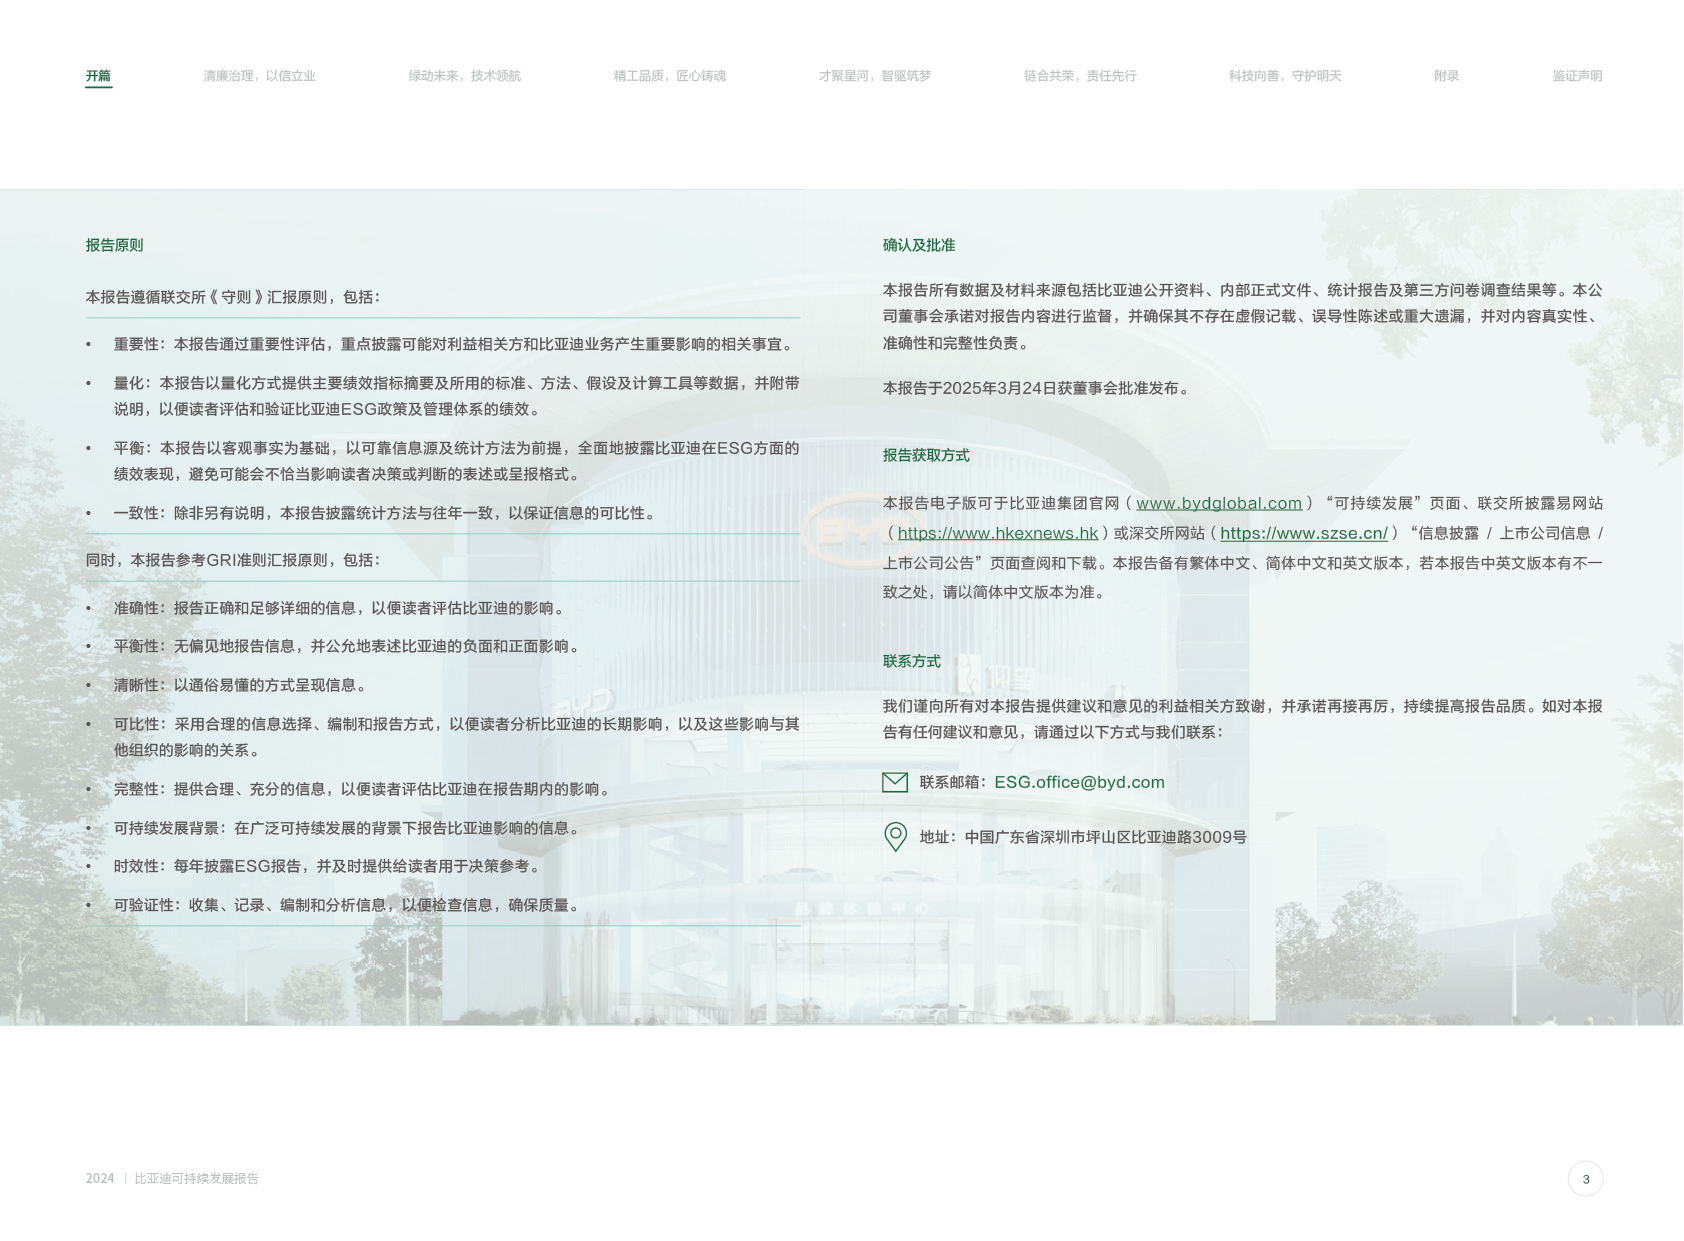
Task: Click the 平衡 bullet item text
Action: point(456,461)
